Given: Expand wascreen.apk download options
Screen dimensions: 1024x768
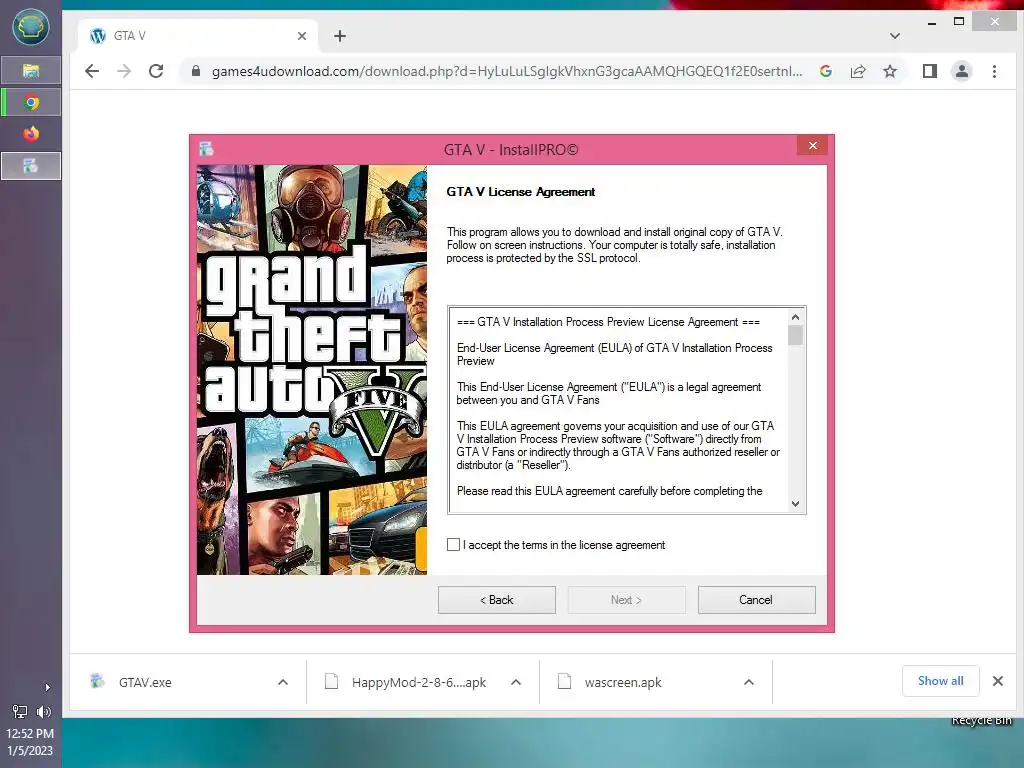Looking at the screenshot, I should click(749, 682).
